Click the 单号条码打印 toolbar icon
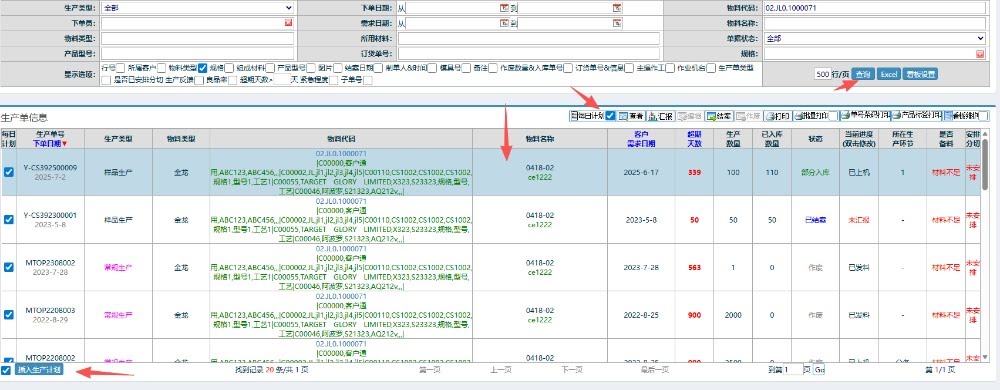The width and height of the screenshot is (1000, 390). tap(846, 115)
